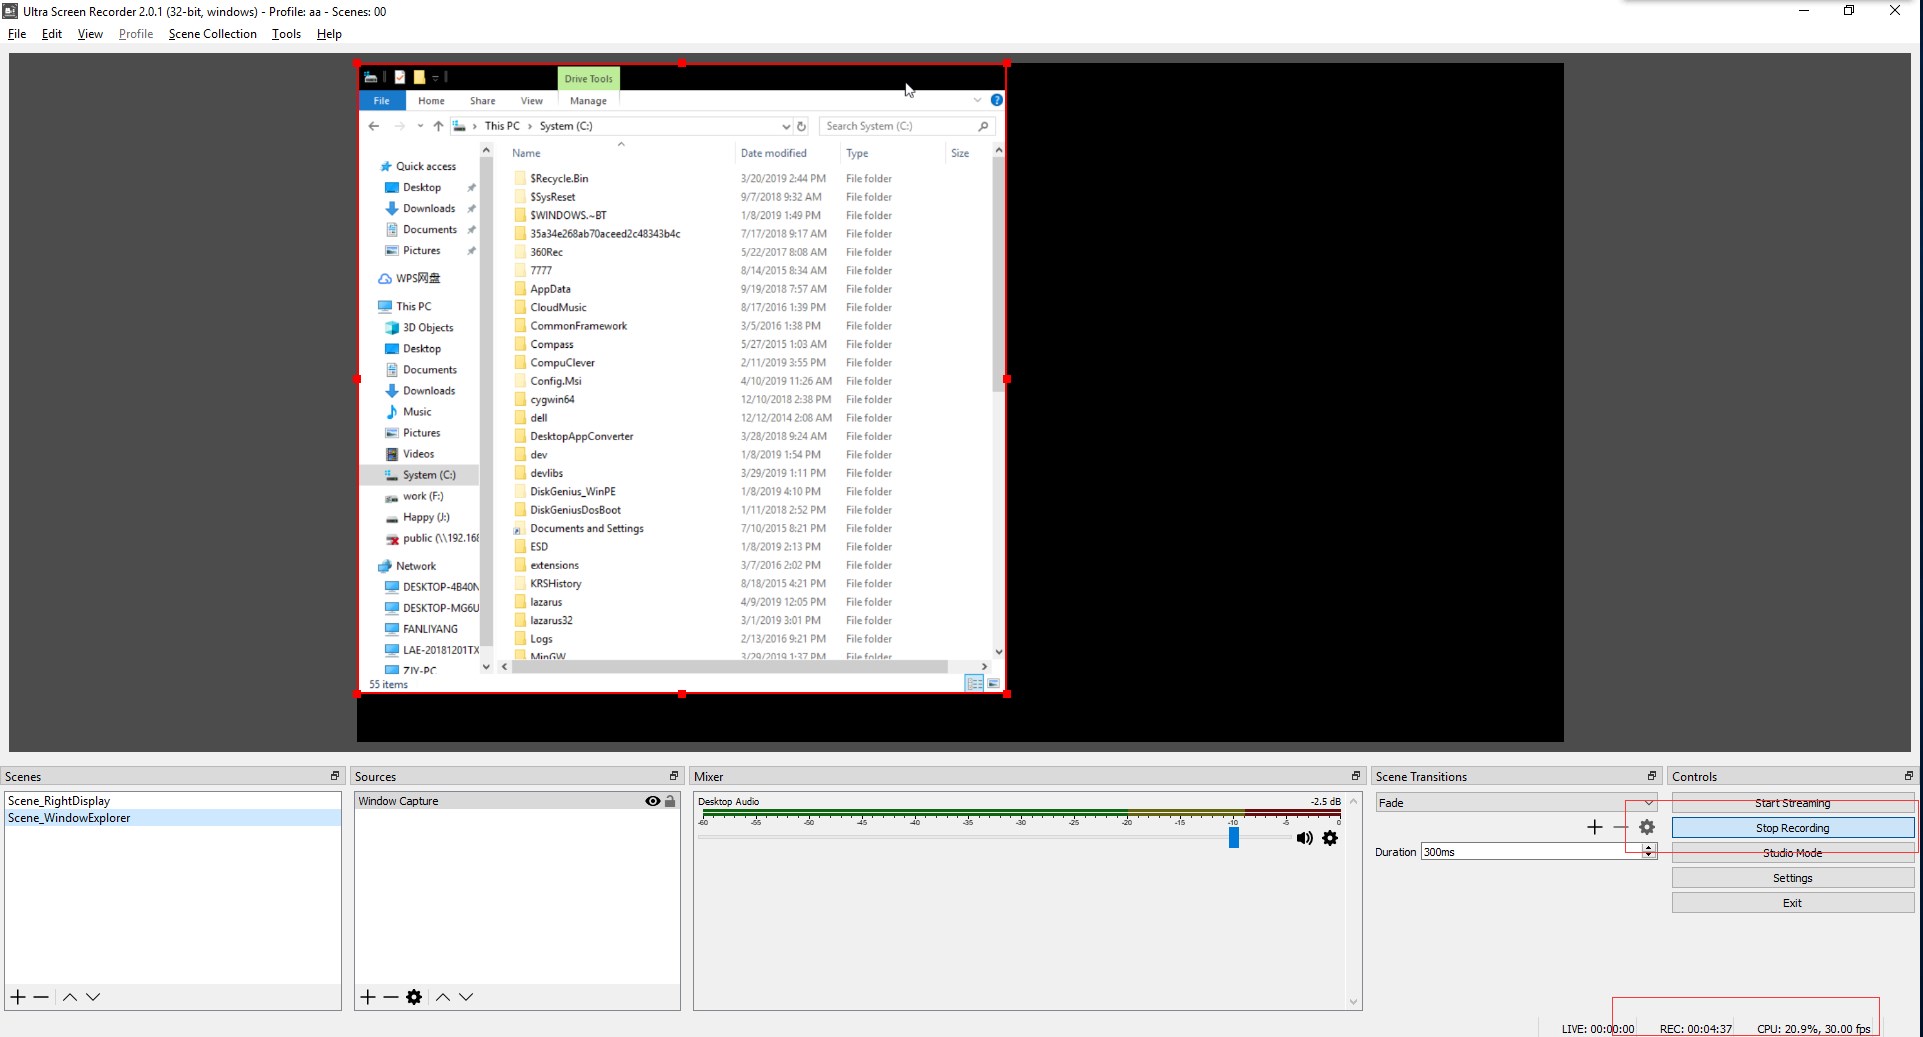Move scene down with arrow icon

(93, 997)
